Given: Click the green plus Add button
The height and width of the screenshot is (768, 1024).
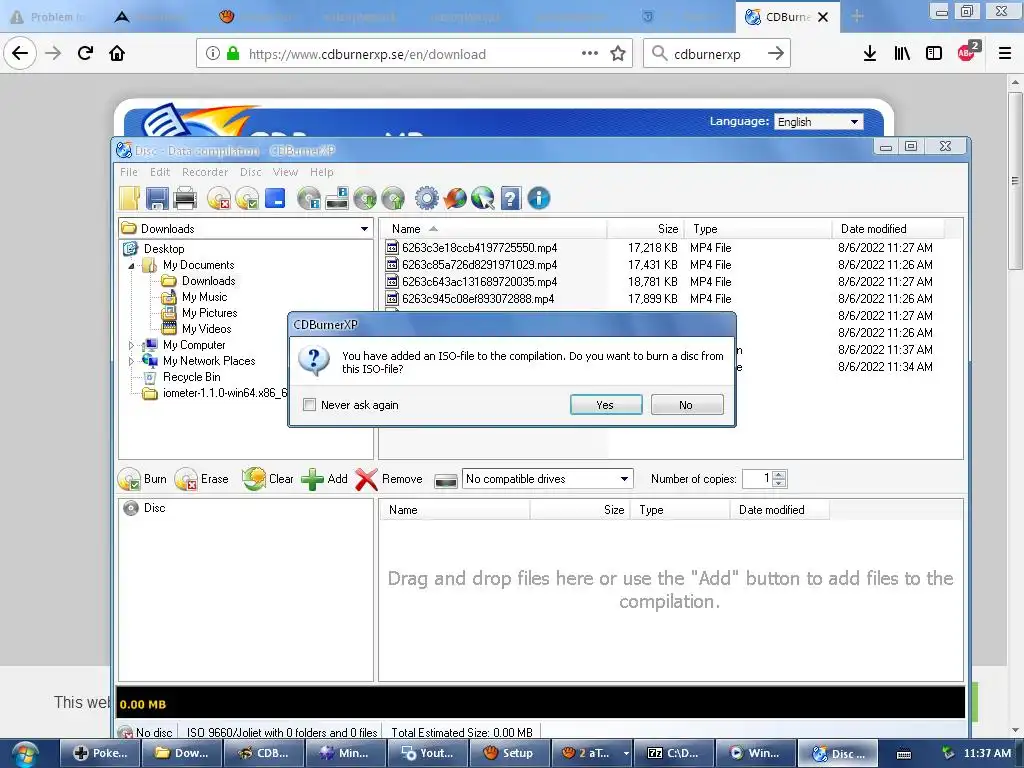Looking at the screenshot, I should (x=325, y=479).
